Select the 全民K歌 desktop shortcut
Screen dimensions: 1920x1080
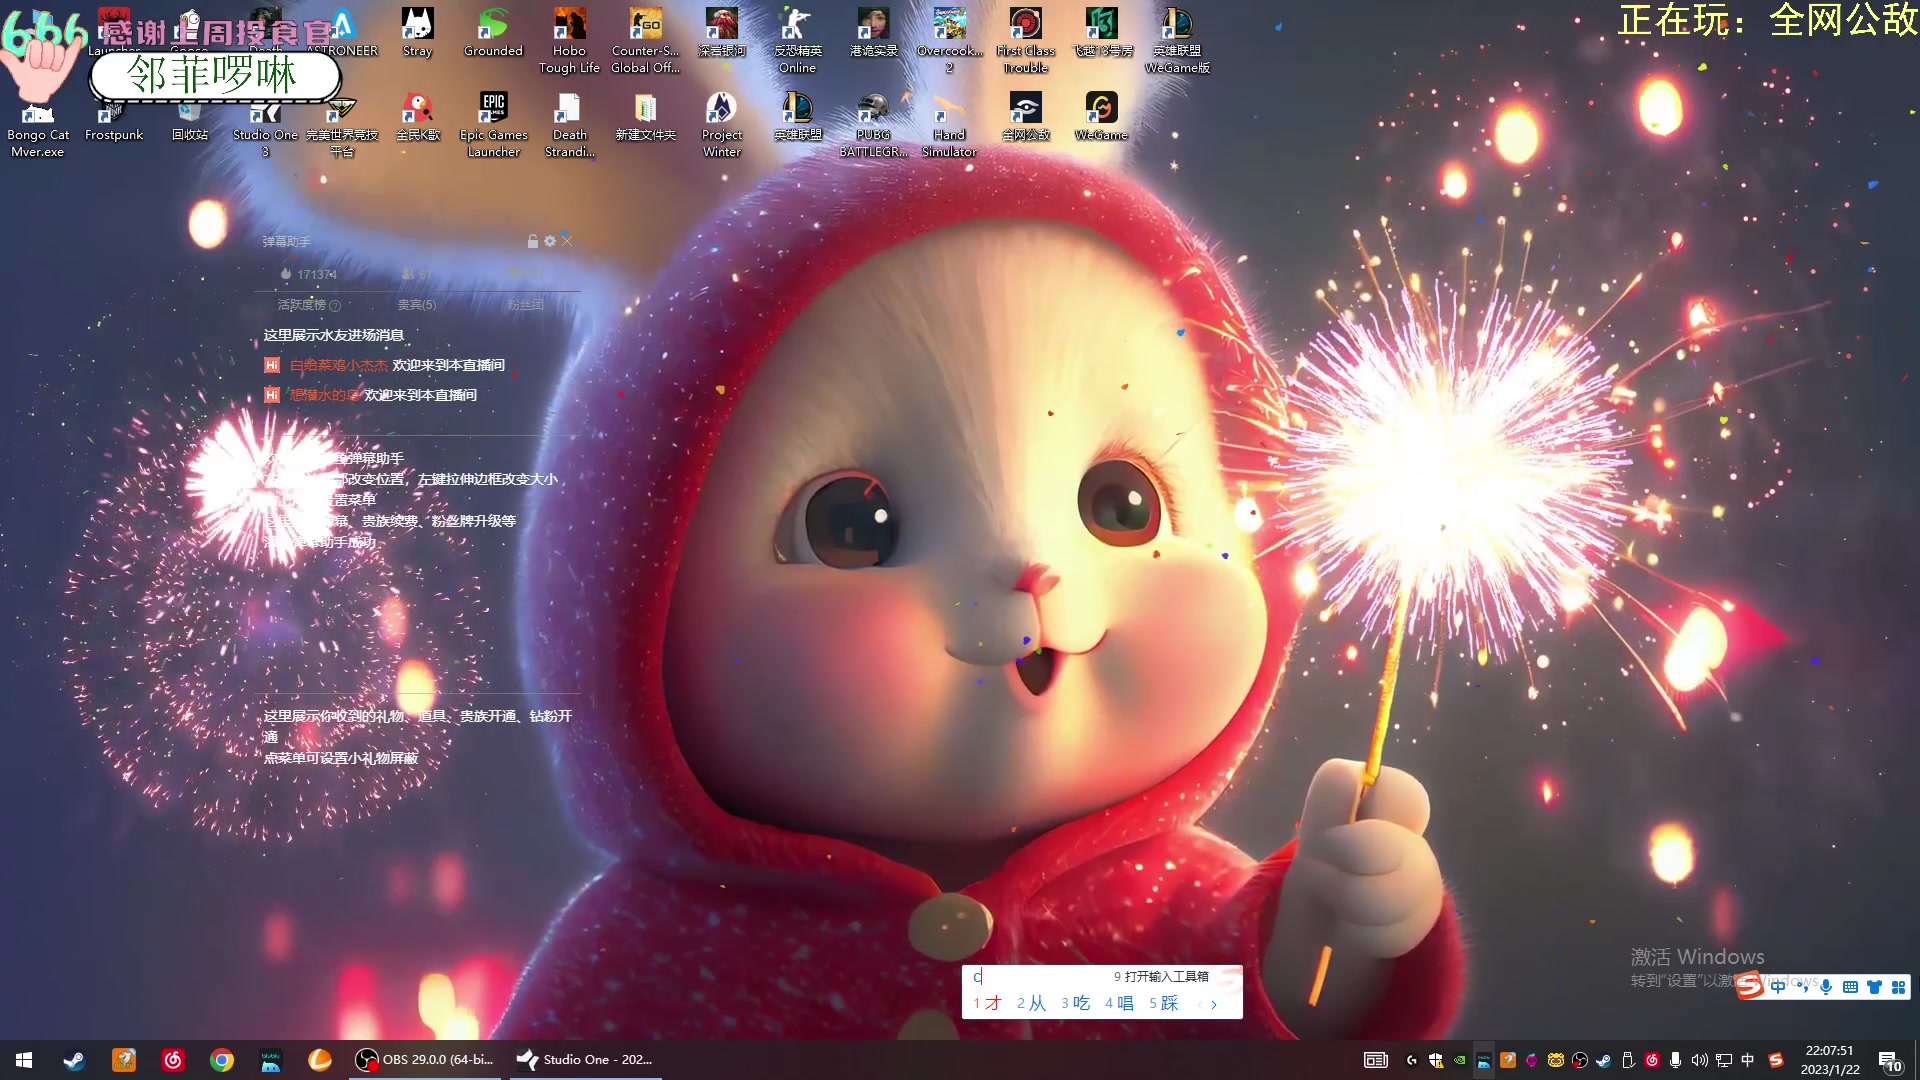pyautogui.click(x=417, y=118)
